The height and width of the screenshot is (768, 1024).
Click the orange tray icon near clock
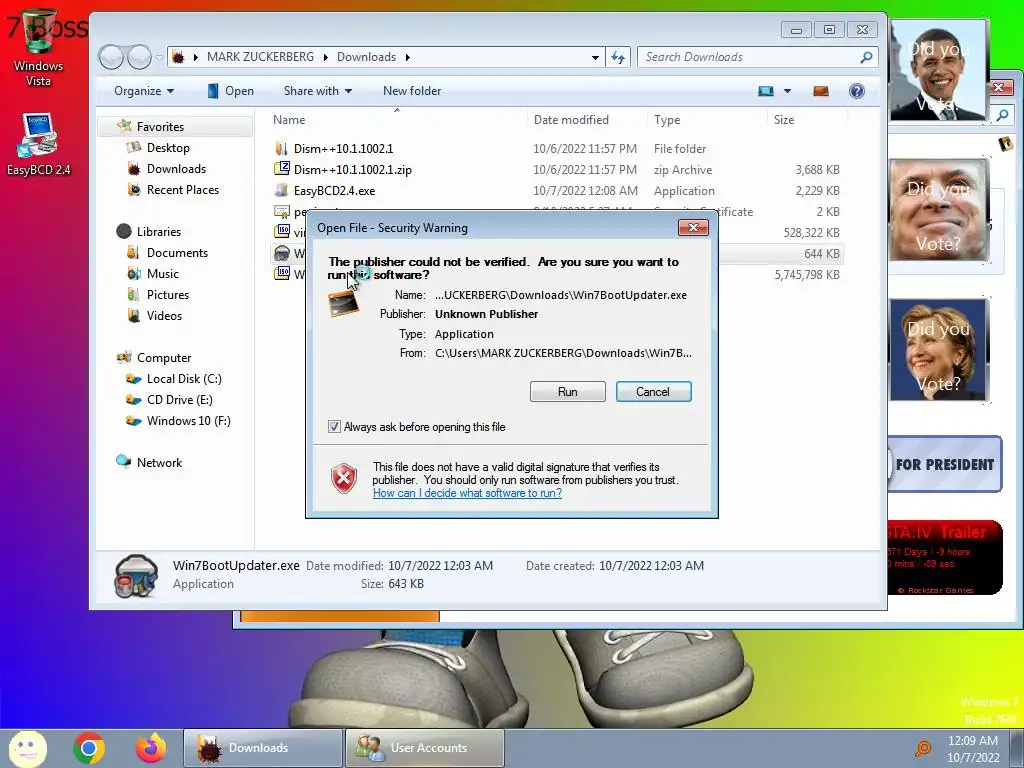tap(923, 748)
